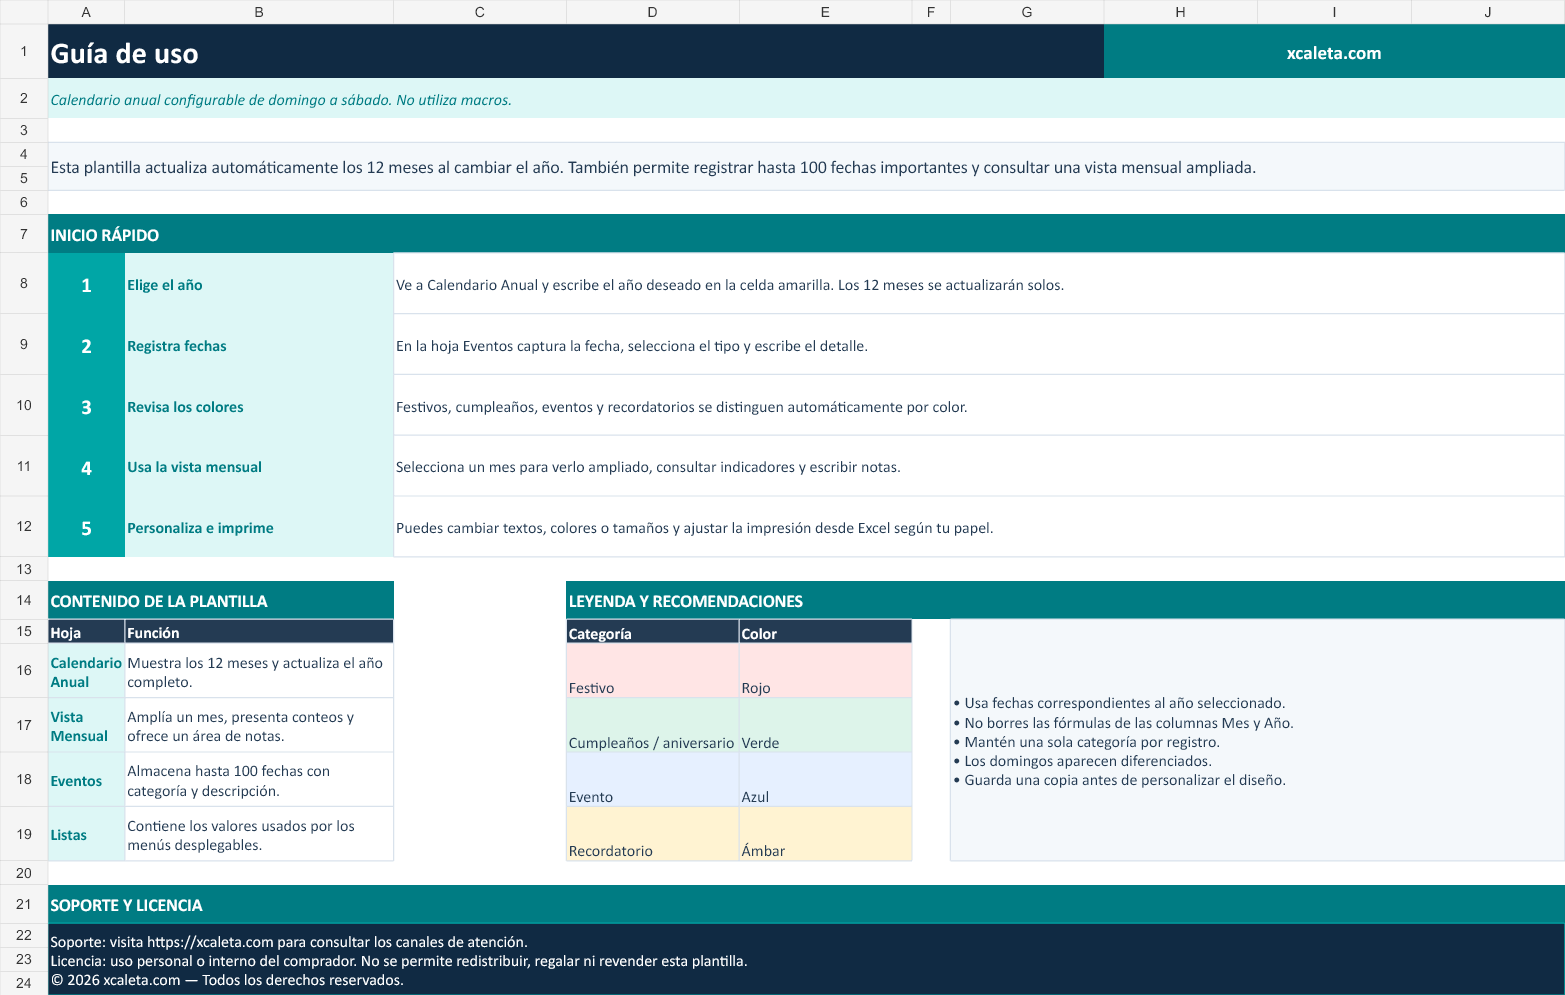1565x995 pixels.
Task: Select the 'Puedes cambiar textos, colores' description
Action: click(x=979, y=527)
